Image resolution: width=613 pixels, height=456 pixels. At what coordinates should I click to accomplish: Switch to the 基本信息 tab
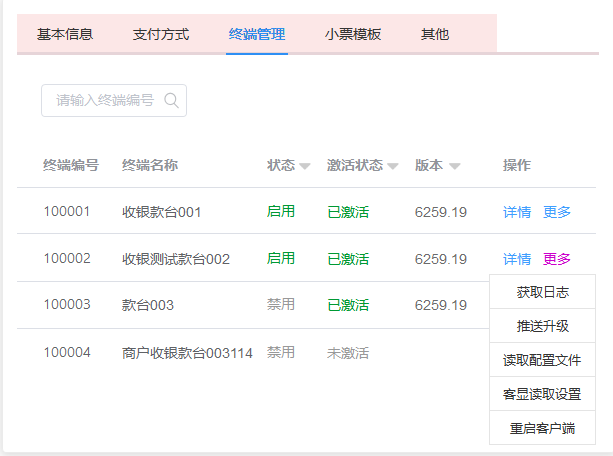tap(65, 34)
